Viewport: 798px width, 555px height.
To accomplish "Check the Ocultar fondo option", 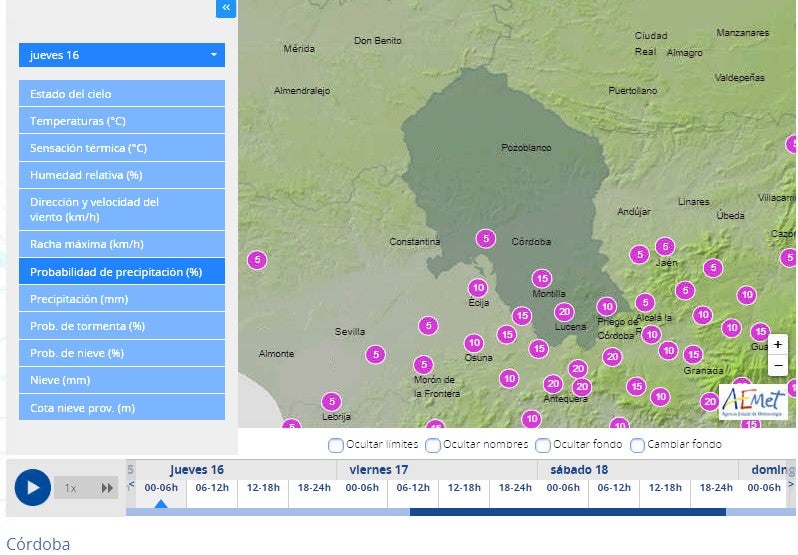I will coord(543,445).
